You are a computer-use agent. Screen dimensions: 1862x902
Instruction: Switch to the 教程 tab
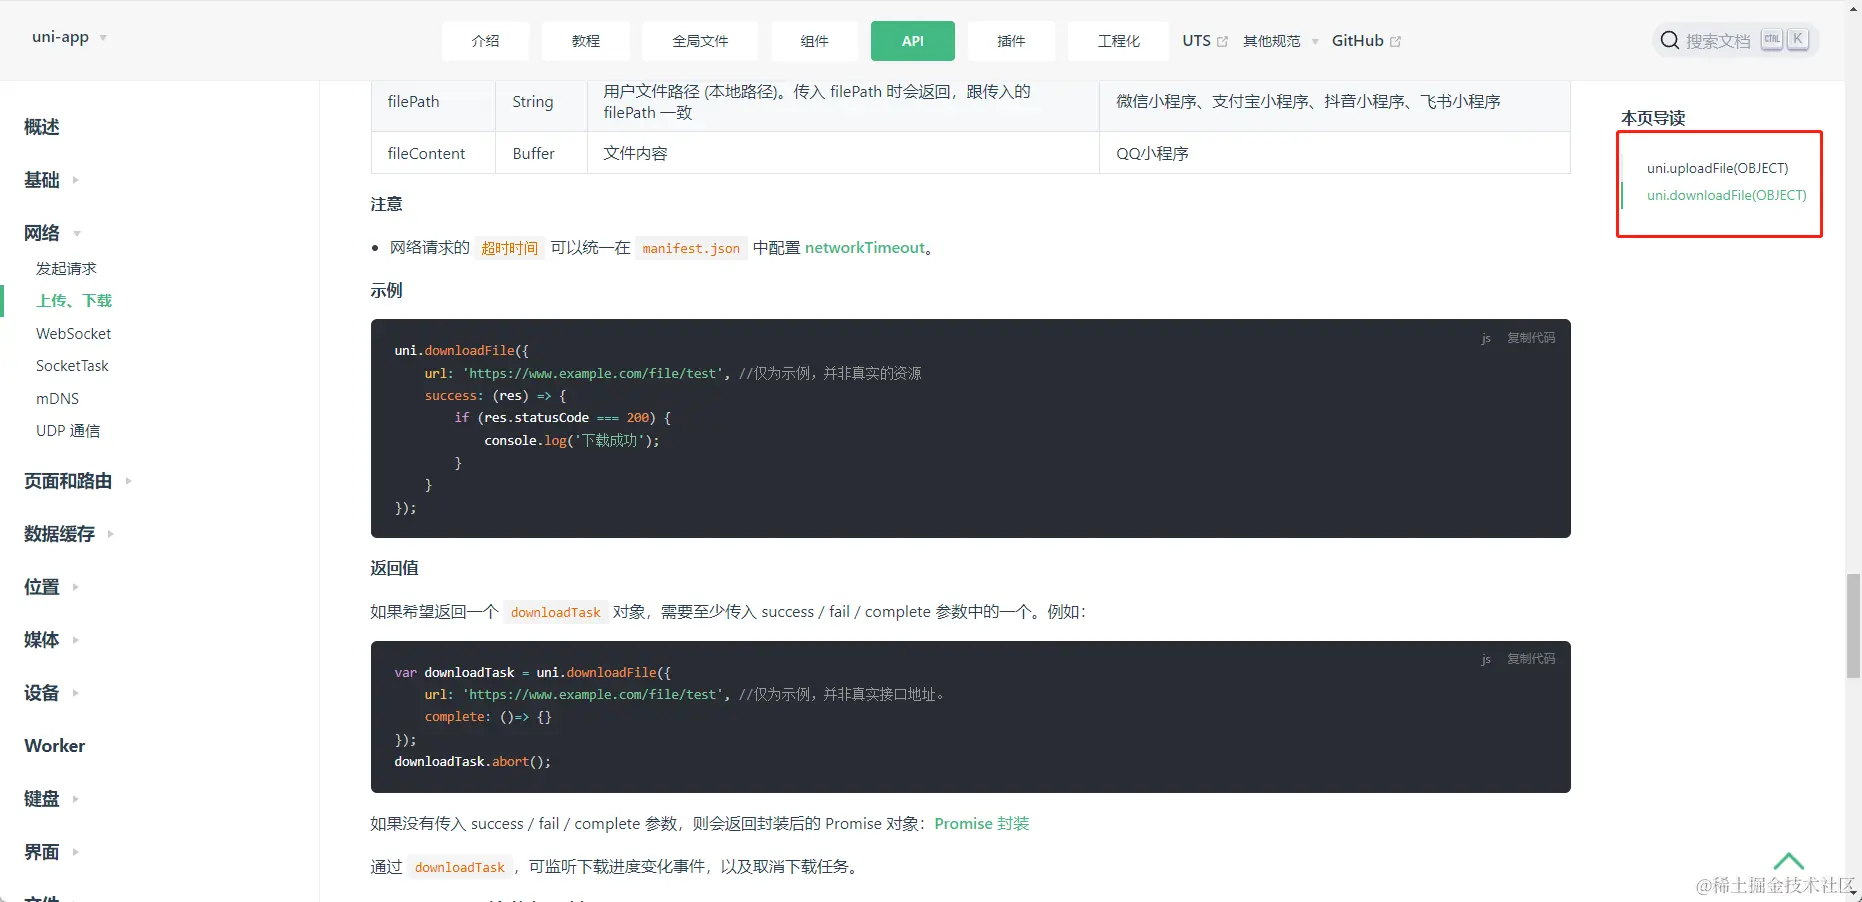tap(586, 41)
